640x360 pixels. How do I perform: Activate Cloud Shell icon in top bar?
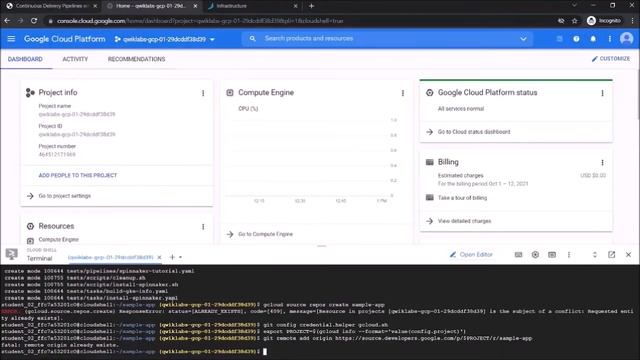559,39
